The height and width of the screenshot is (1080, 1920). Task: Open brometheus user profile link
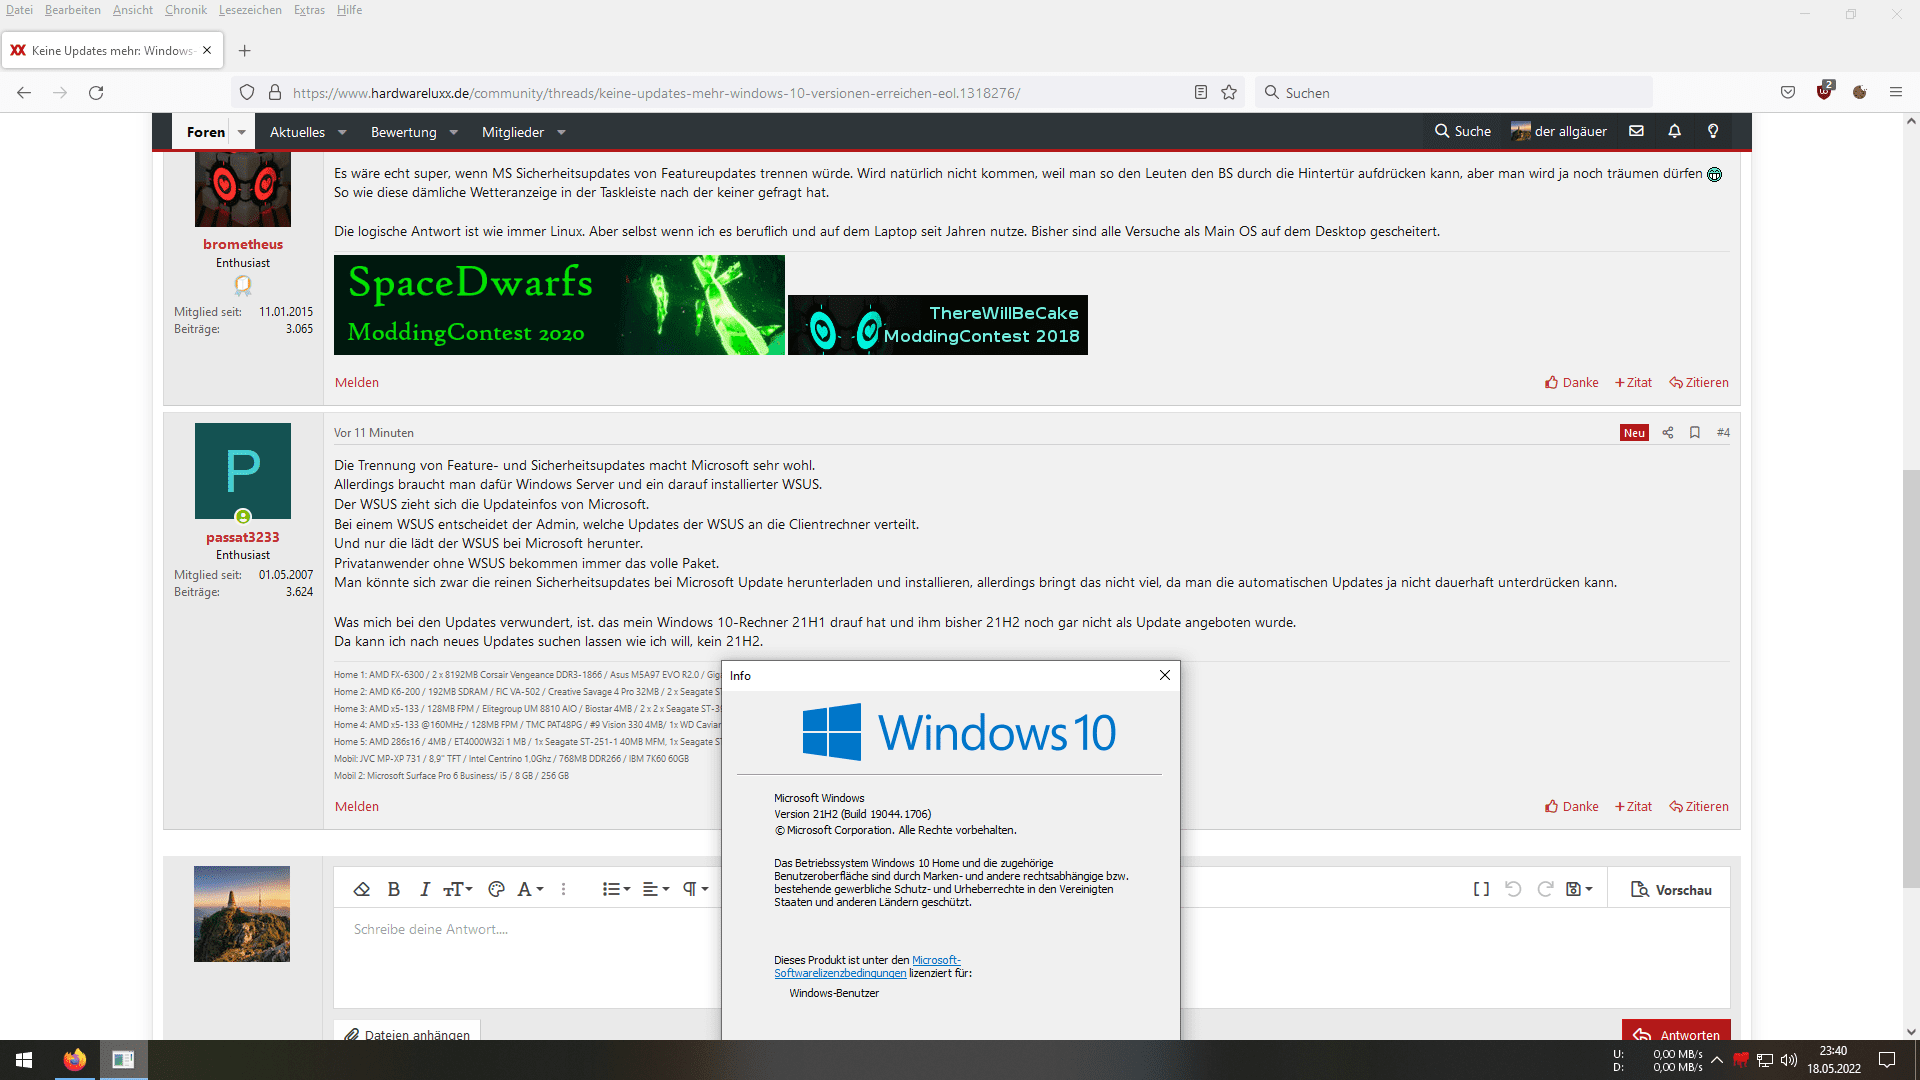243,244
